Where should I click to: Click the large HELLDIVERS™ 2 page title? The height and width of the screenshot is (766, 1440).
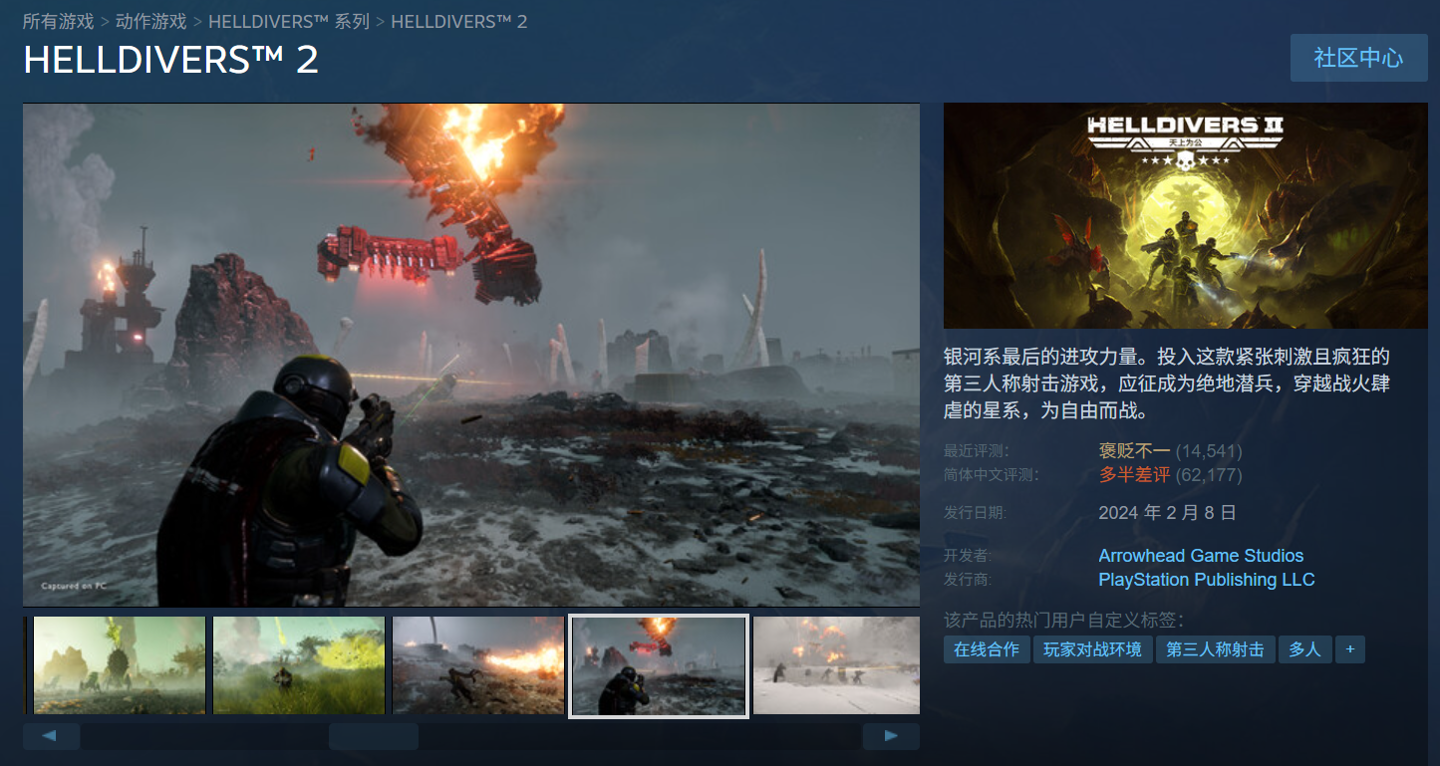(x=171, y=60)
